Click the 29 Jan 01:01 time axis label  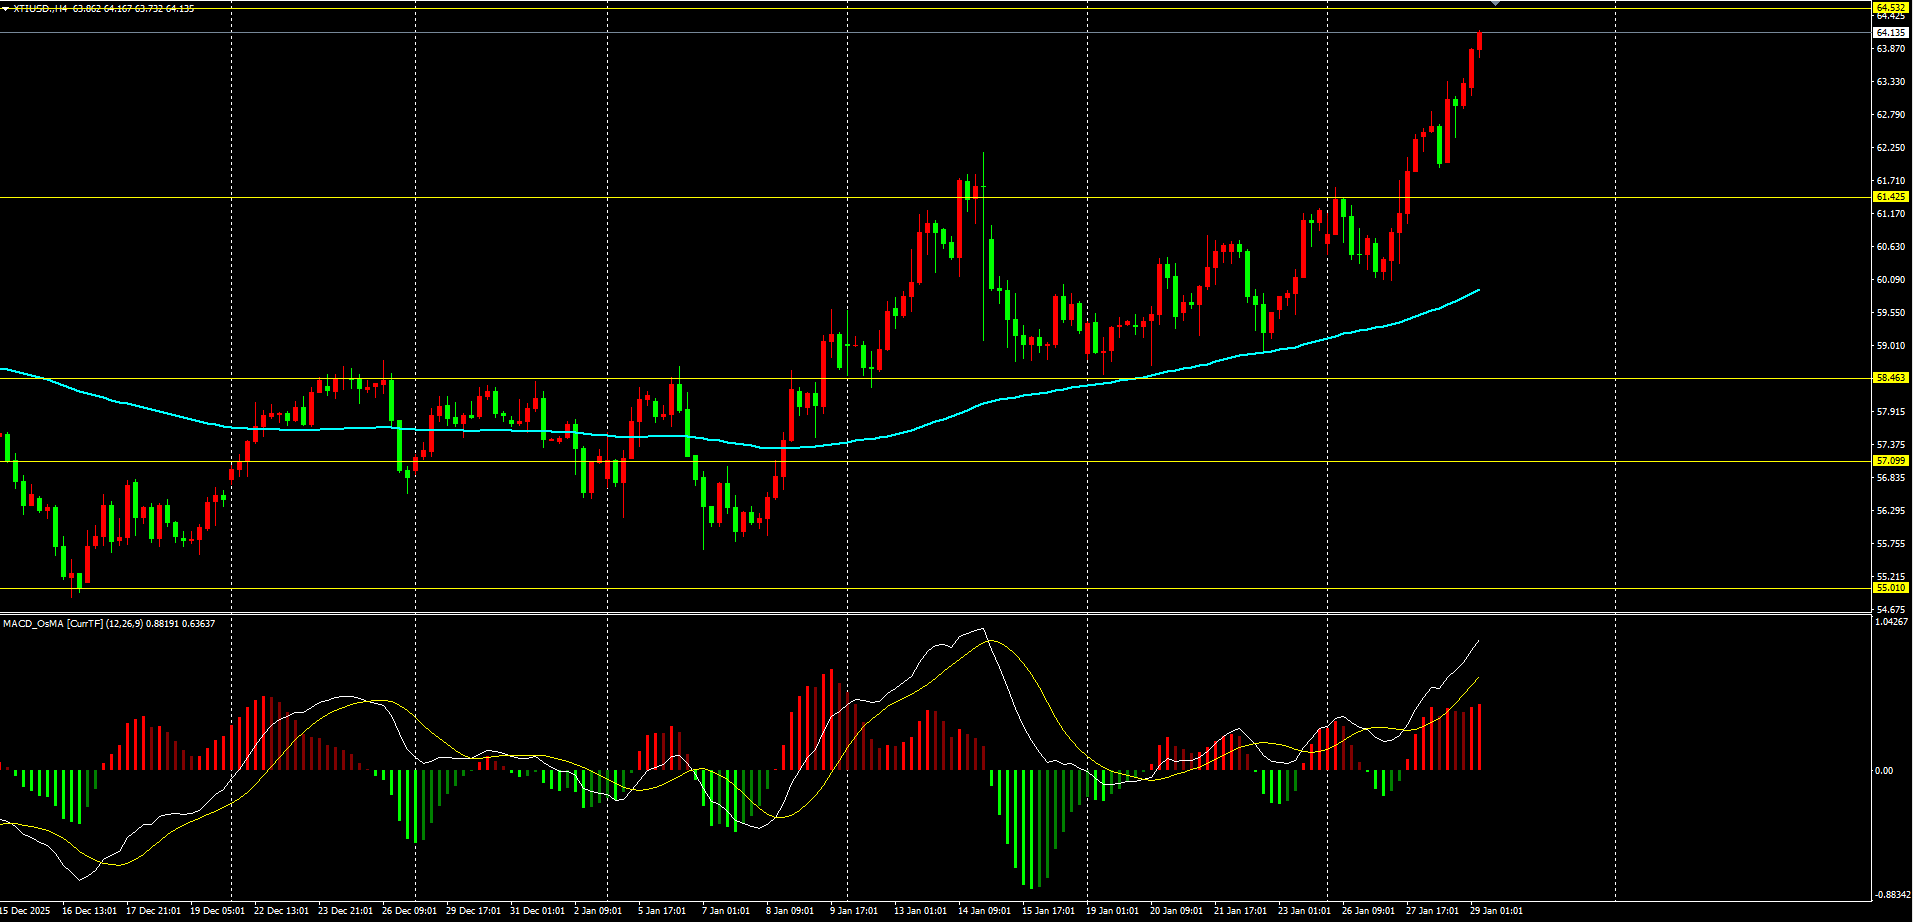click(x=1496, y=911)
